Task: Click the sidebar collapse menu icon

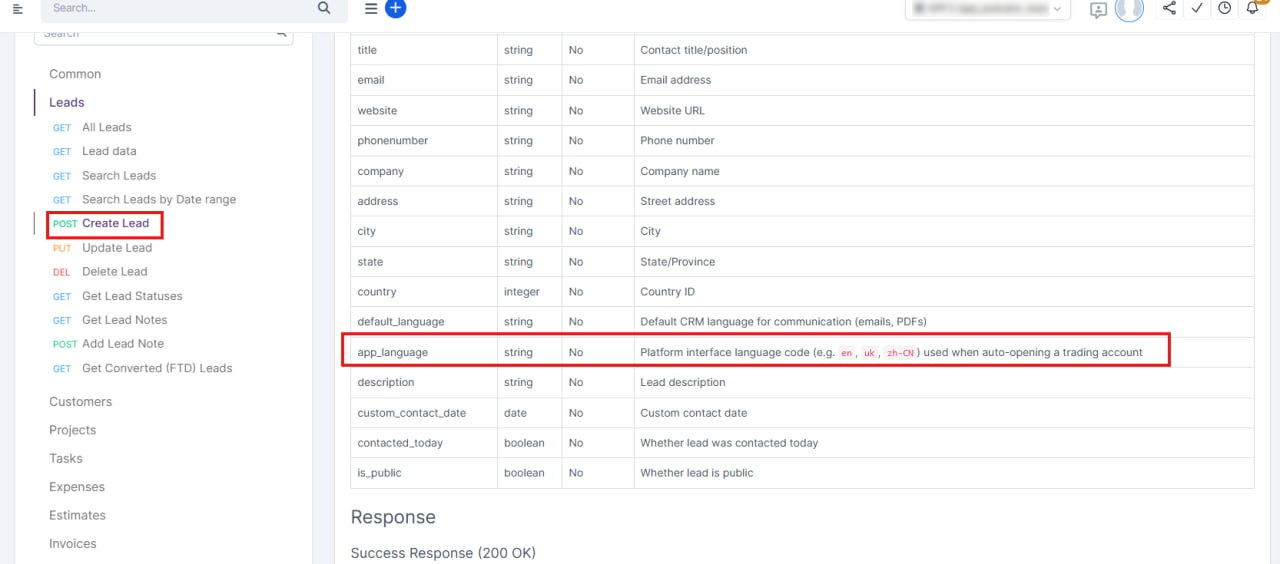Action: tap(18, 9)
